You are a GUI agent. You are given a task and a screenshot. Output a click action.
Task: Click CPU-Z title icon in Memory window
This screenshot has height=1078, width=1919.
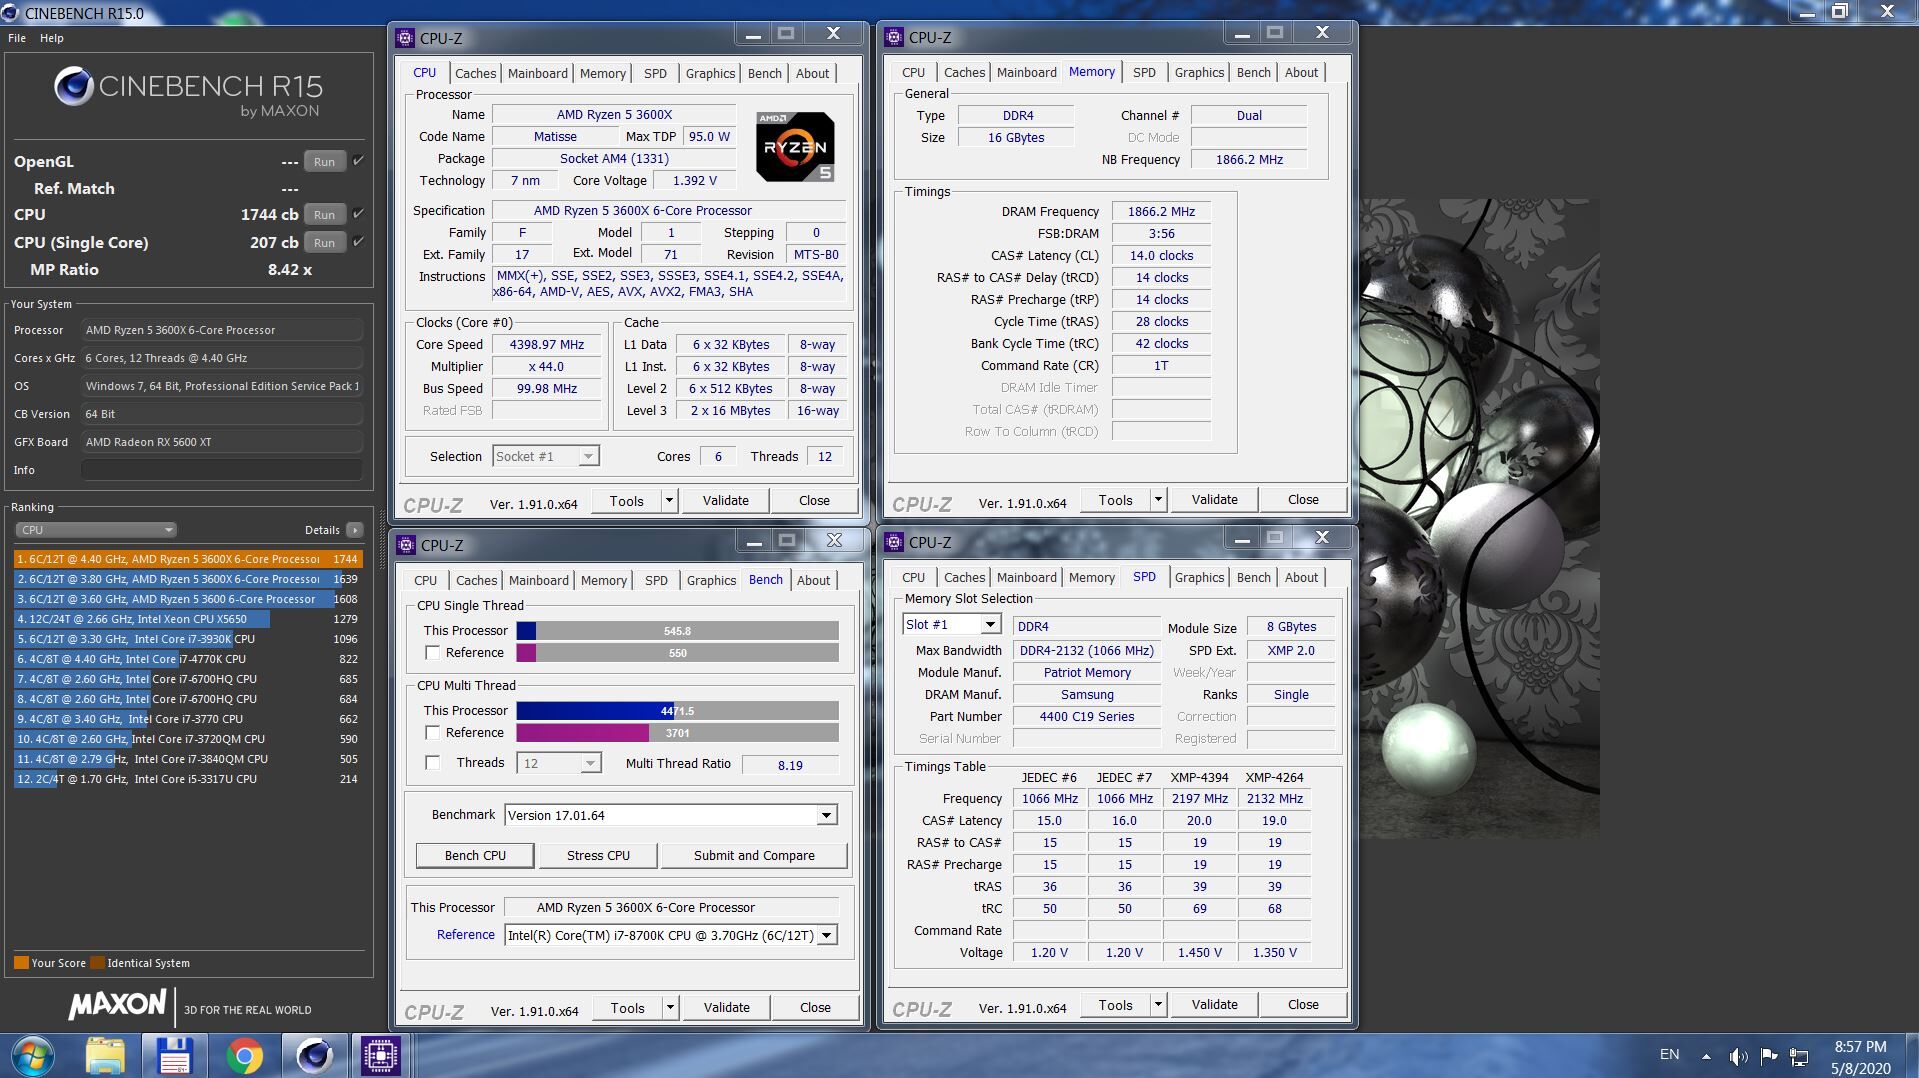point(894,37)
